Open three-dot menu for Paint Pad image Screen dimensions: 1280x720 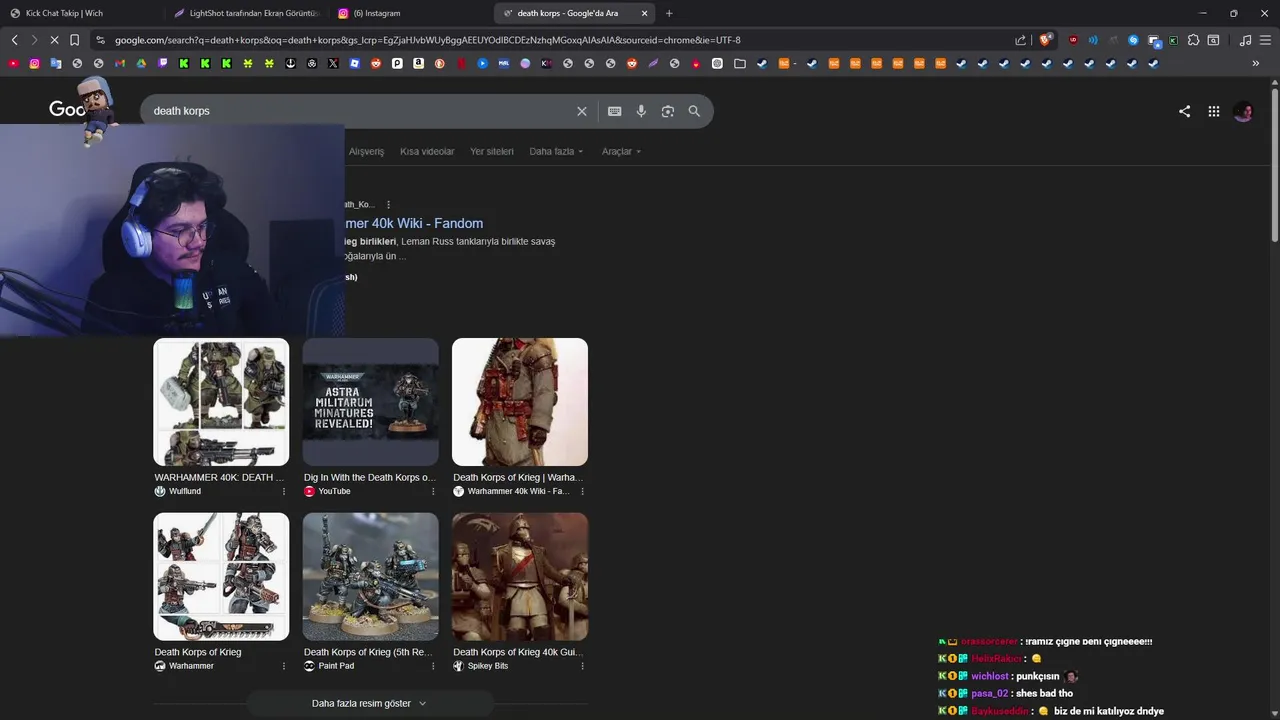(433, 666)
